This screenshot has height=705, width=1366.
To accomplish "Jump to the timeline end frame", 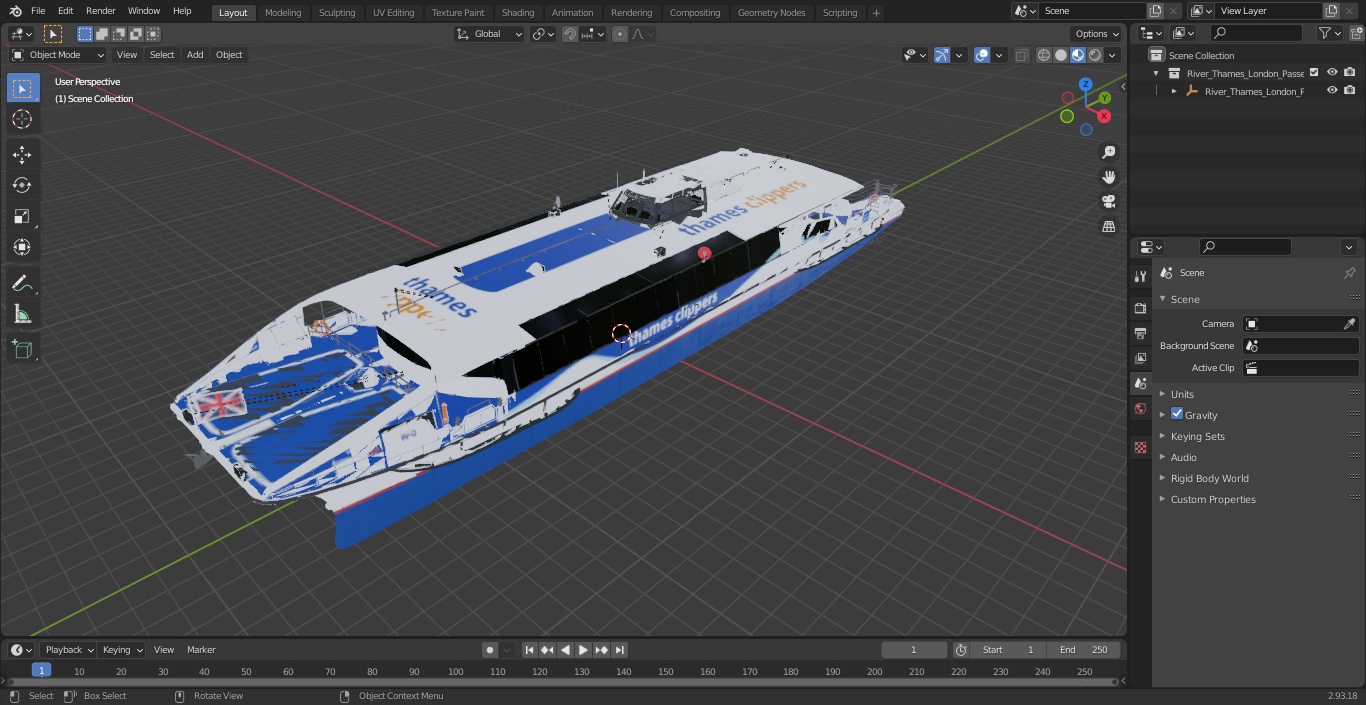I will click(x=619, y=650).
